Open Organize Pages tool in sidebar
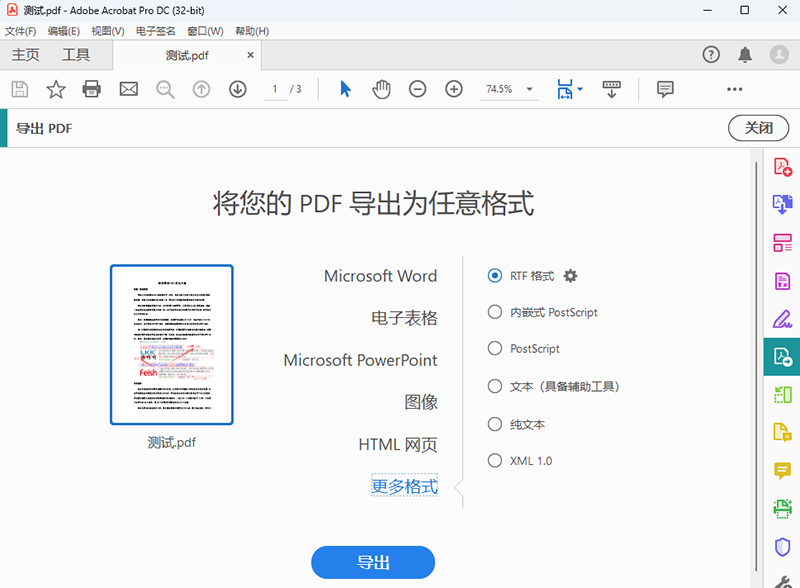Image resolution: width=800 pixels, height=588 pixels. 783,243
